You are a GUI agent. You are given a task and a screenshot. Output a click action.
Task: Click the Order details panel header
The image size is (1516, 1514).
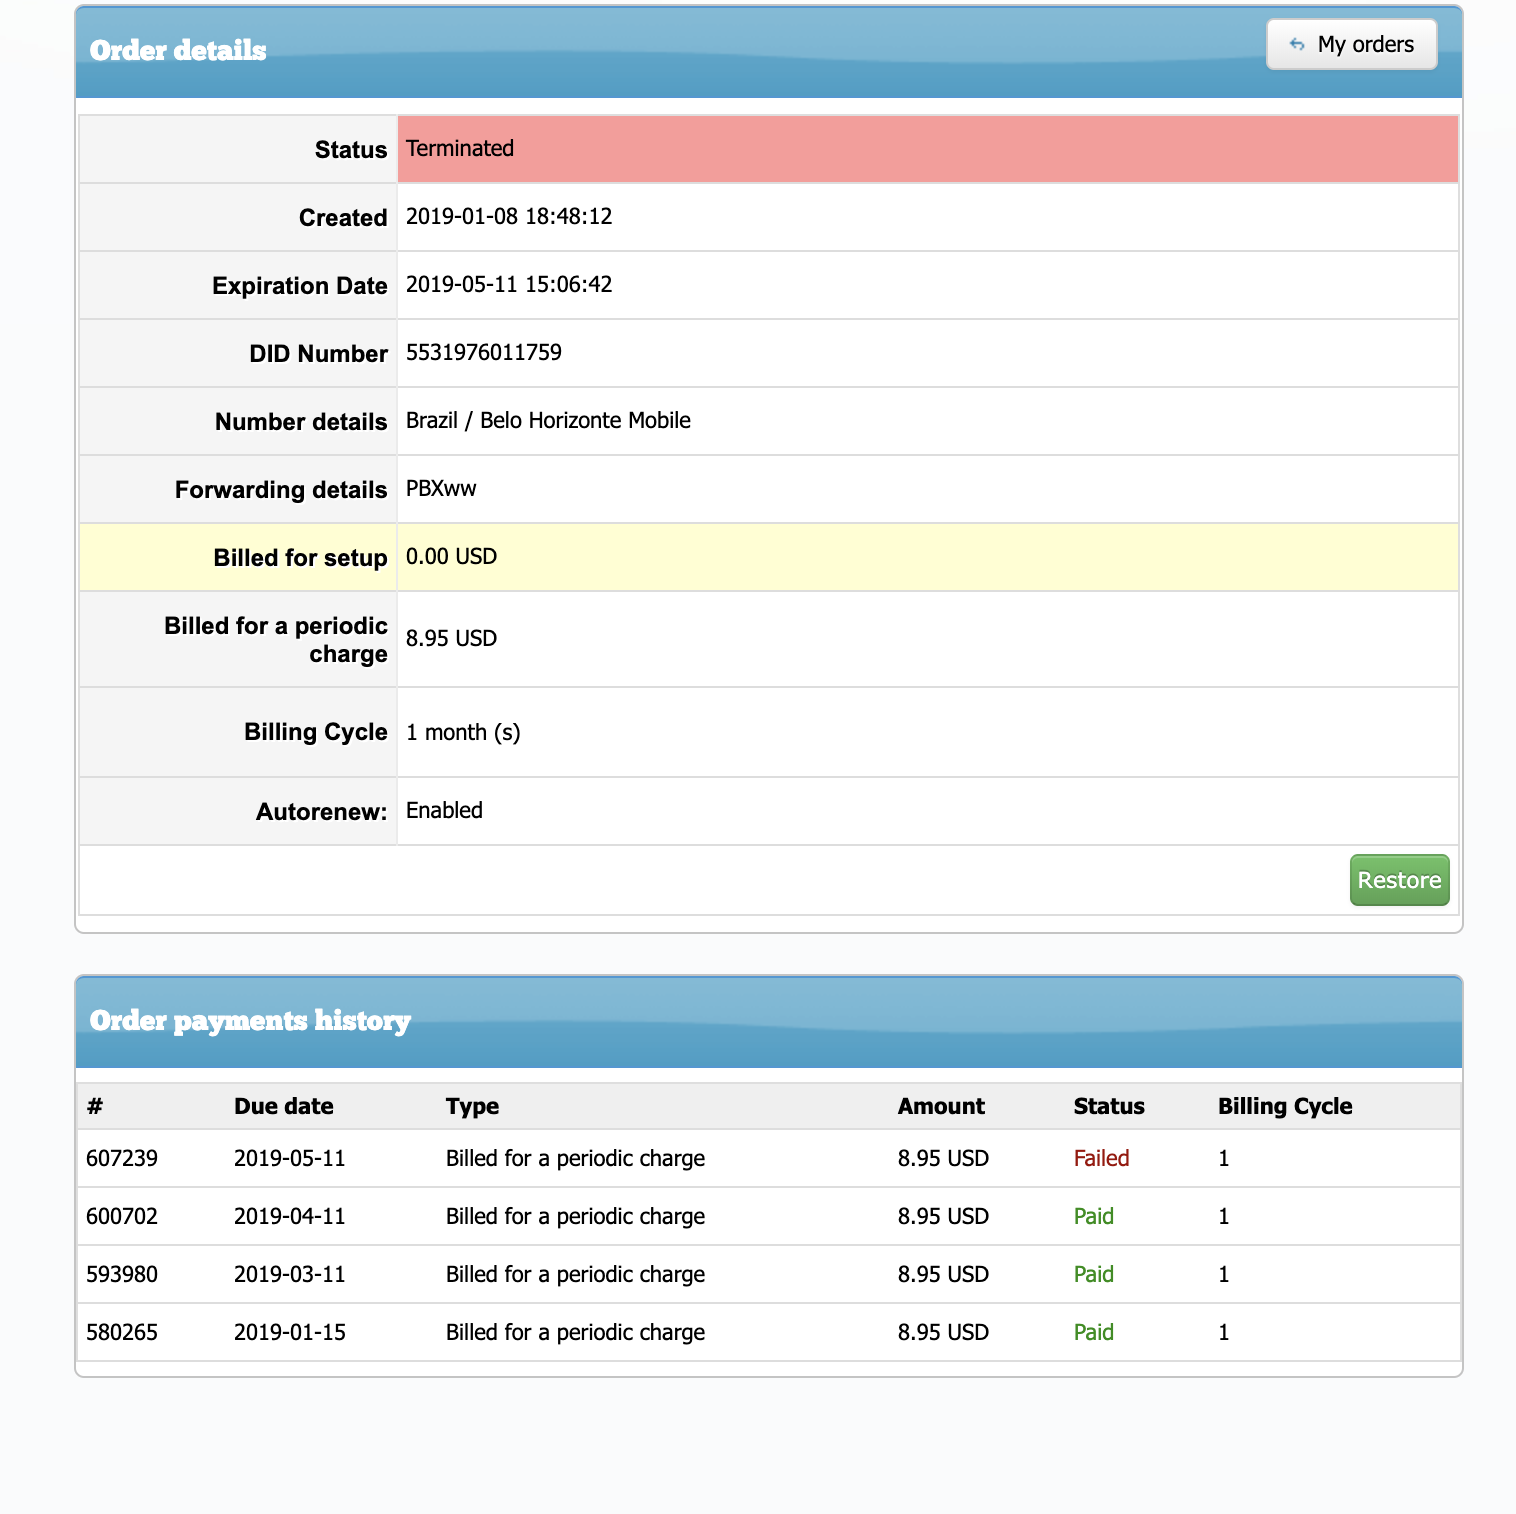pyautogui.click(x=178, y=51)
